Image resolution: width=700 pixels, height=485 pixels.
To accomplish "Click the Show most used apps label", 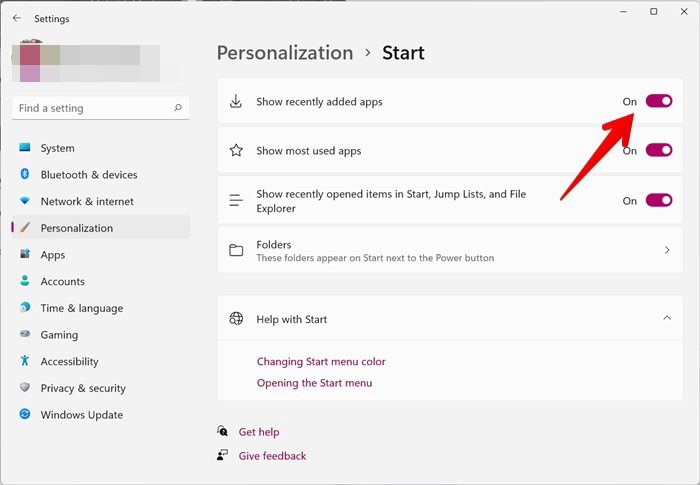I will click(308, 151).
